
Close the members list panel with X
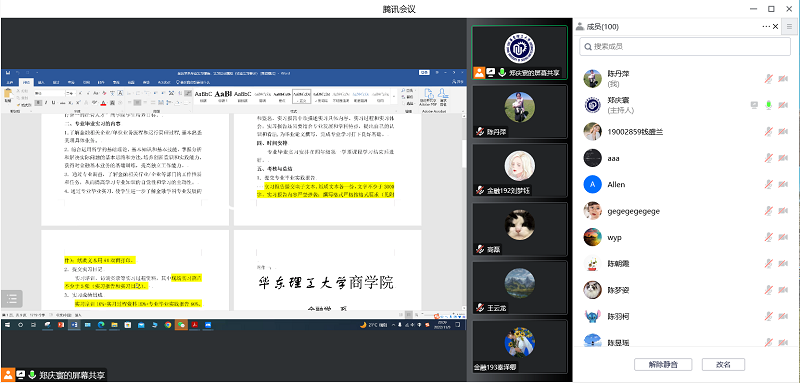pos(776,27)
